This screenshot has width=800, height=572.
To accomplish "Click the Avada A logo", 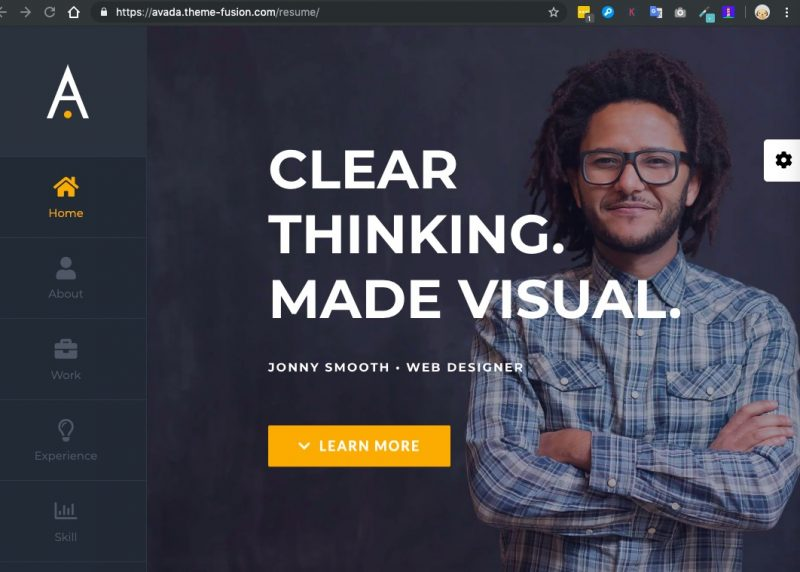I will coord(68,92).
